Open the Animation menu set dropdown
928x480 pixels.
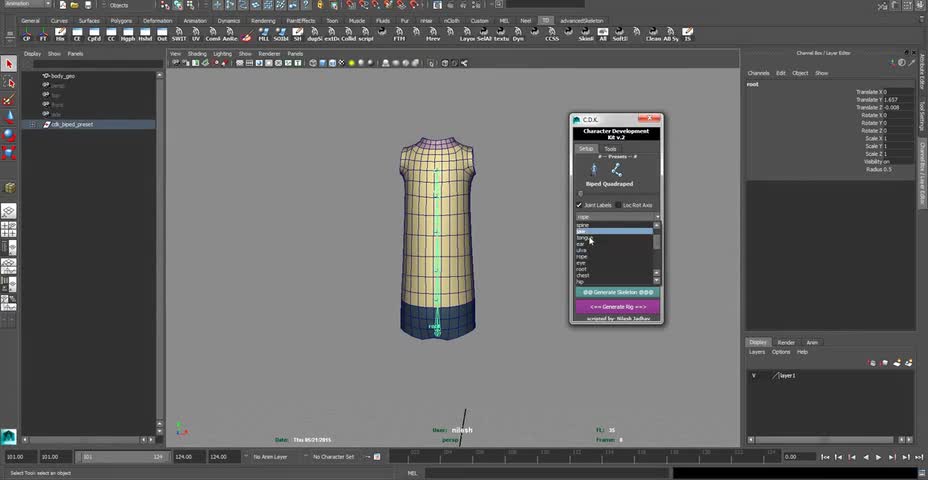pyautogui.click(x=30, y=4)
